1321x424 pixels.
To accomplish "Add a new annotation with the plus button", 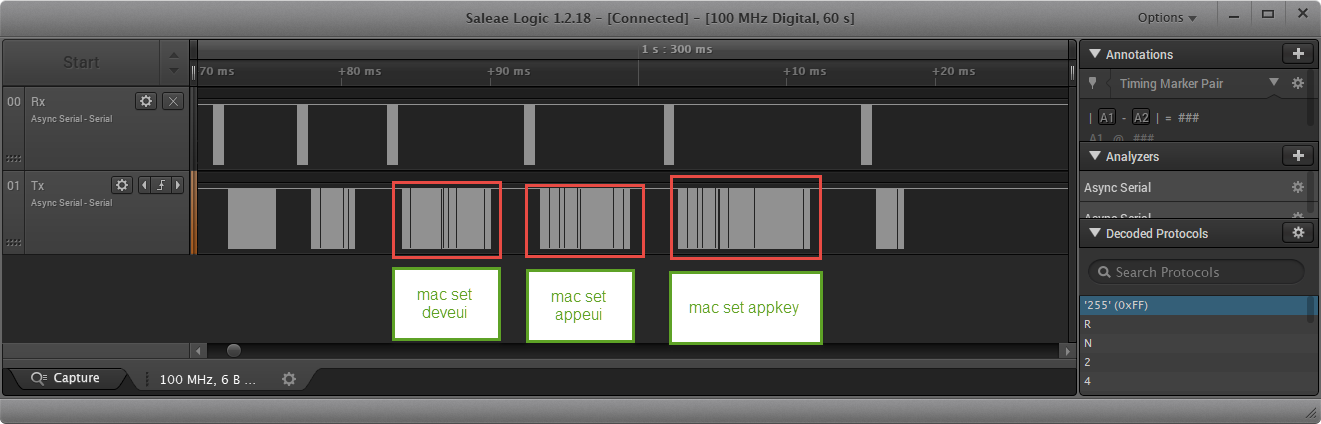I will tap(1297, 54).
